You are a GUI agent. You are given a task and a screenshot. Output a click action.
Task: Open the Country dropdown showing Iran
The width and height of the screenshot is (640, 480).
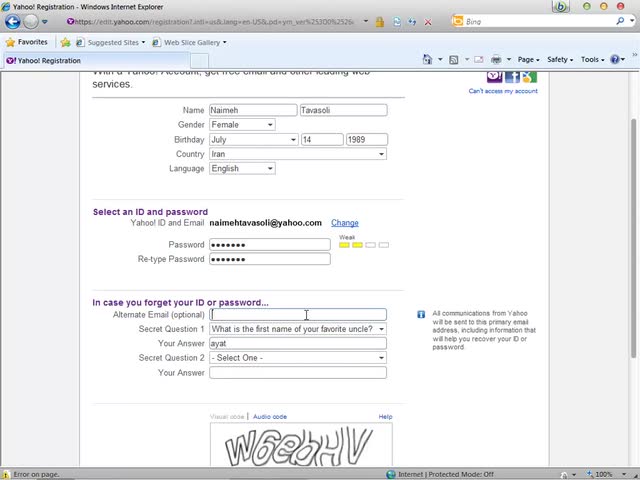(x=298, y=154)
